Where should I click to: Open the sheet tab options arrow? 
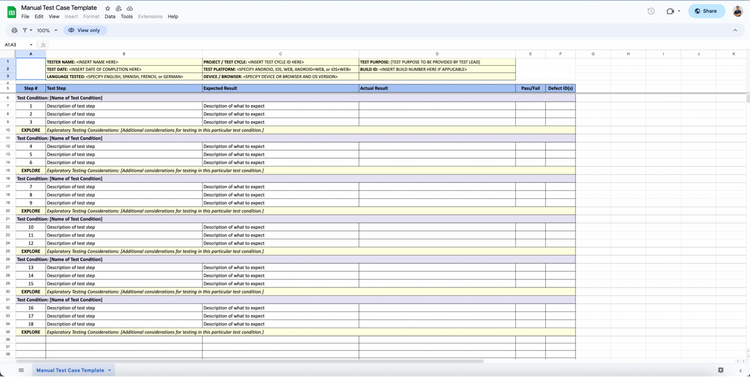point(110,370)
